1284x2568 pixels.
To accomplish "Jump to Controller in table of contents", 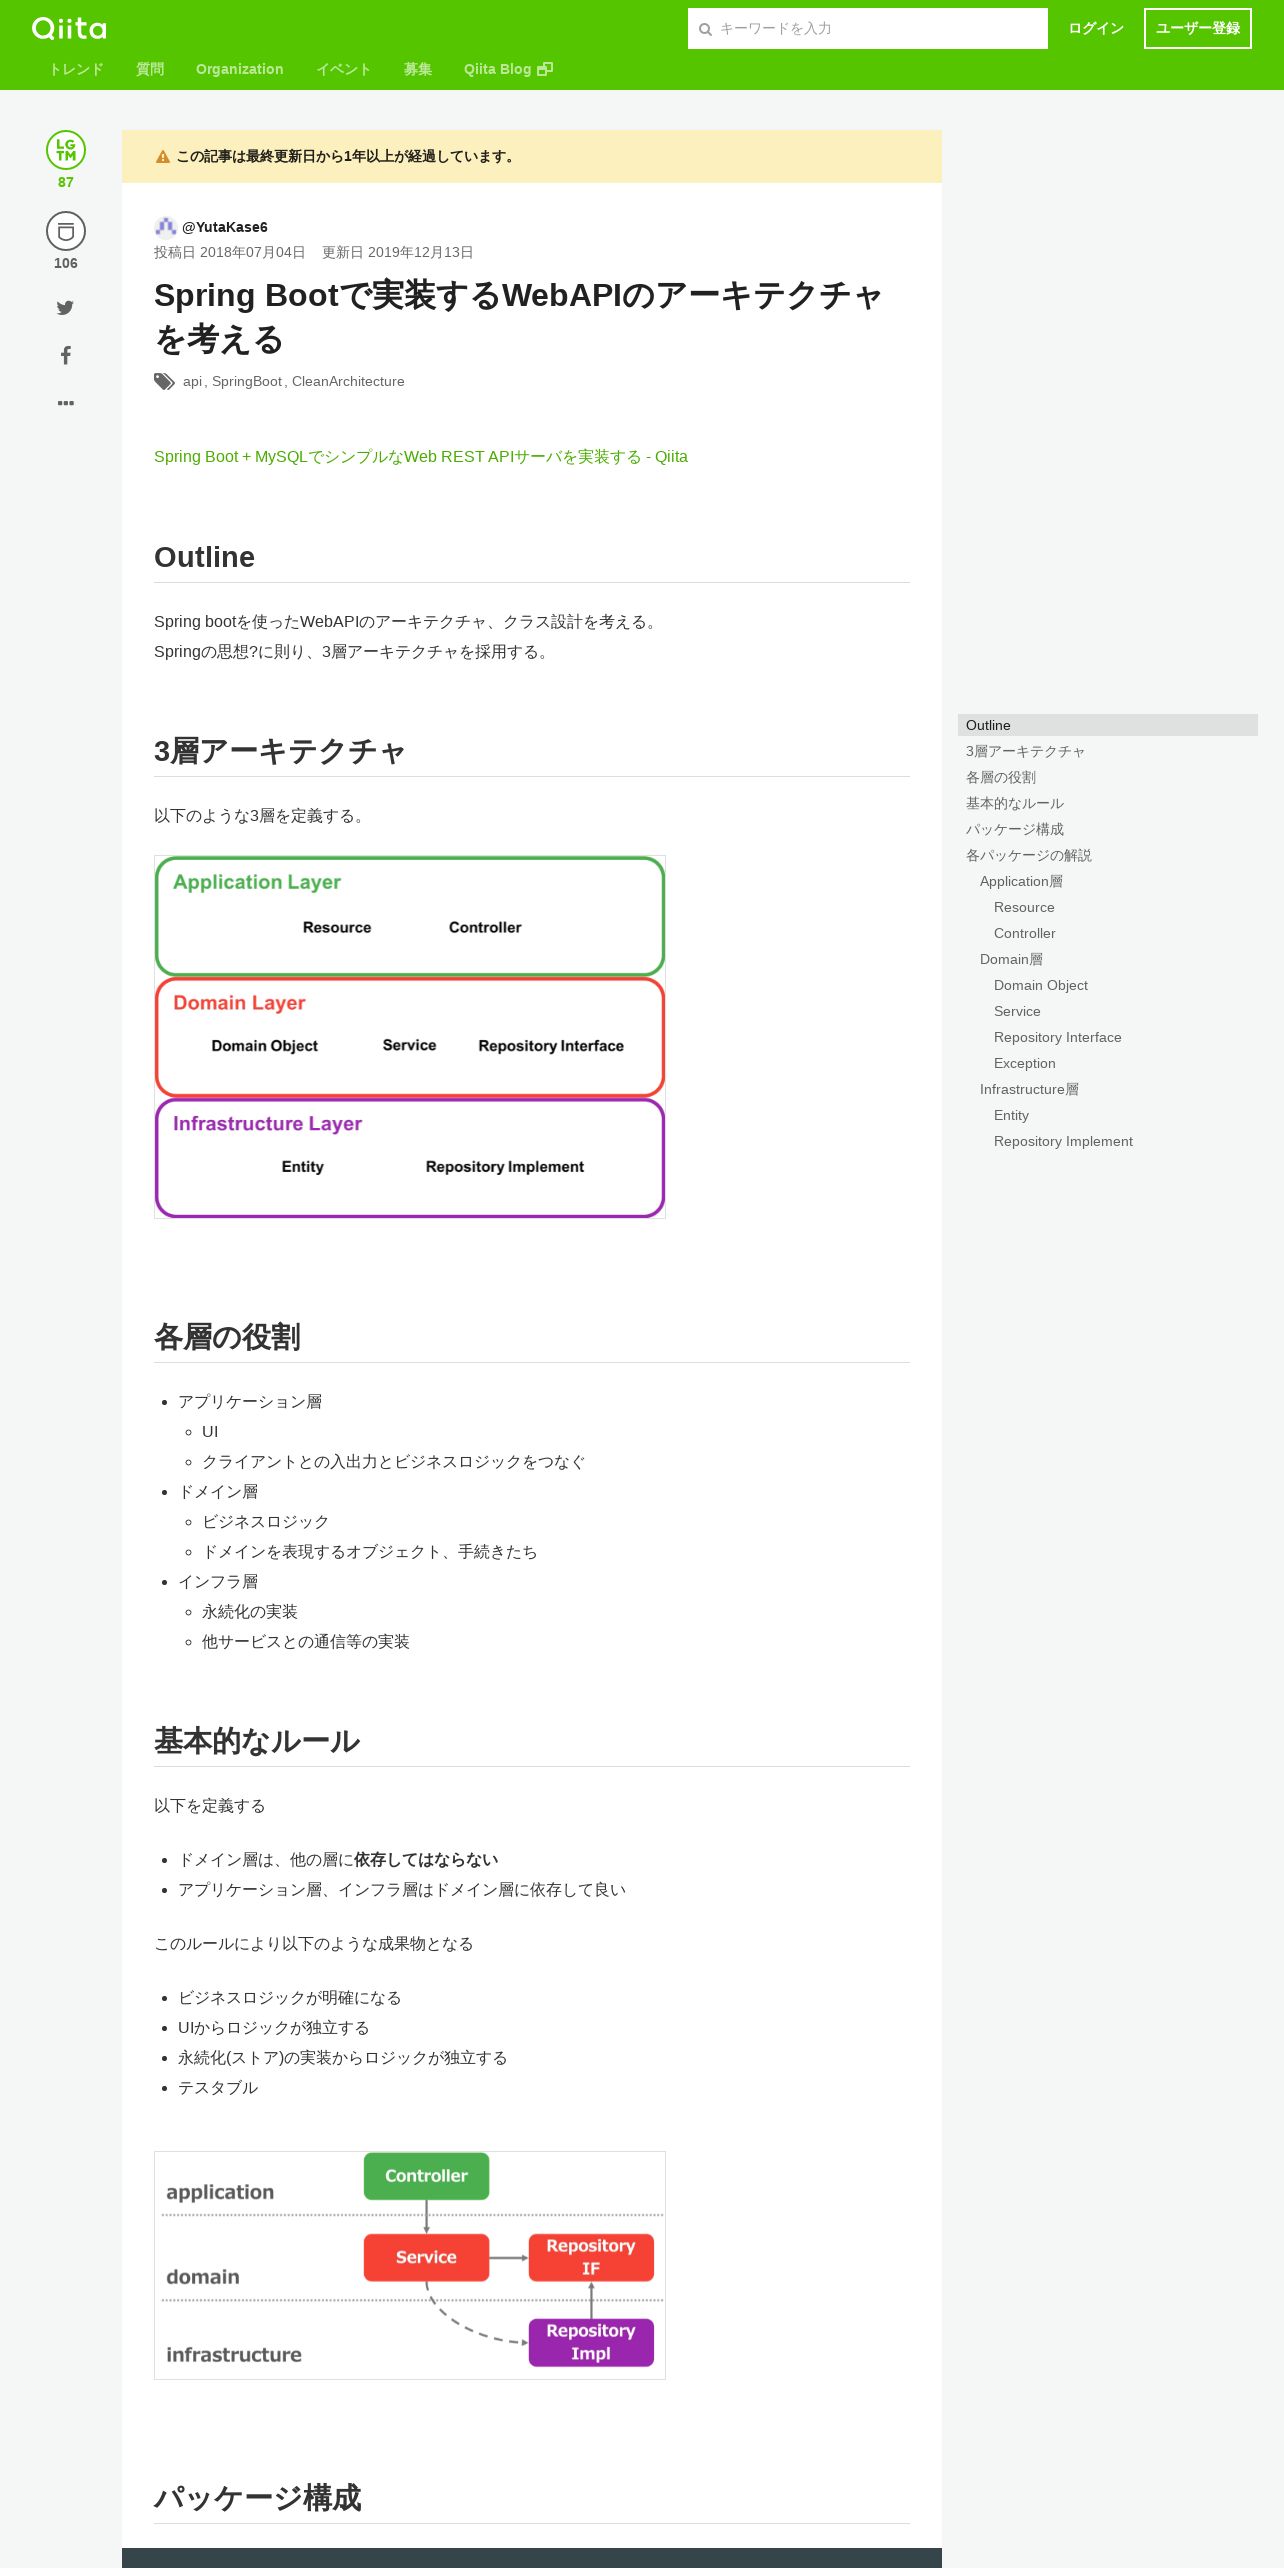I will (1025, 933).
